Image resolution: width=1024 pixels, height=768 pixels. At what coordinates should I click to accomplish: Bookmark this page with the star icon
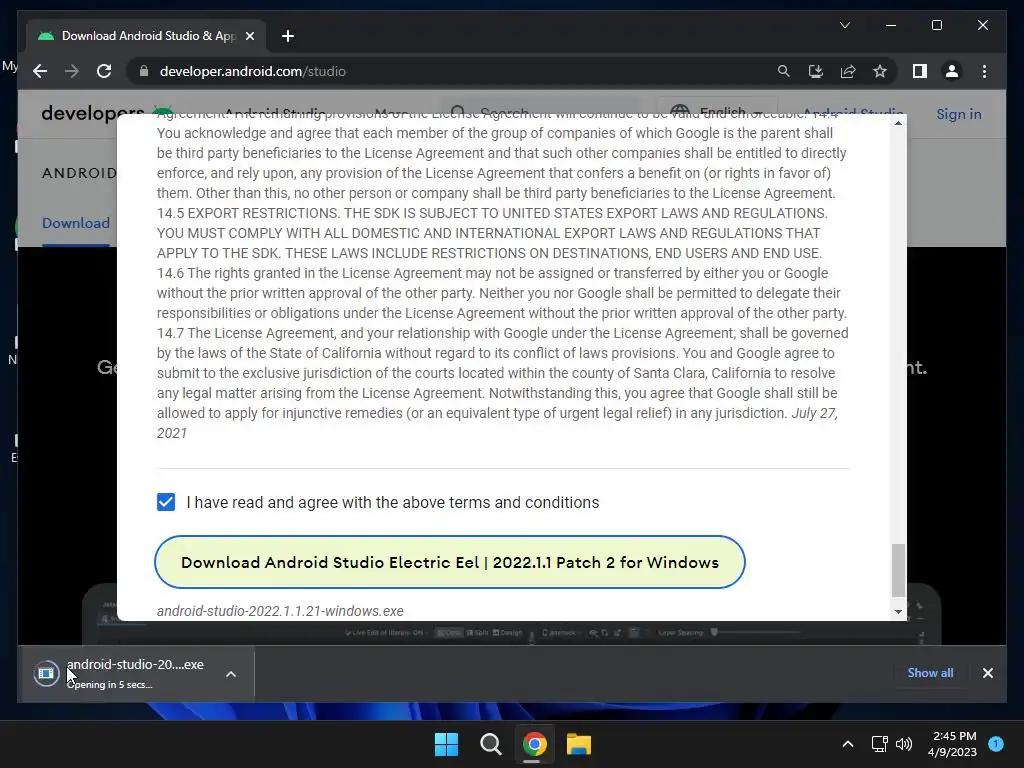[x=880, y=71]
